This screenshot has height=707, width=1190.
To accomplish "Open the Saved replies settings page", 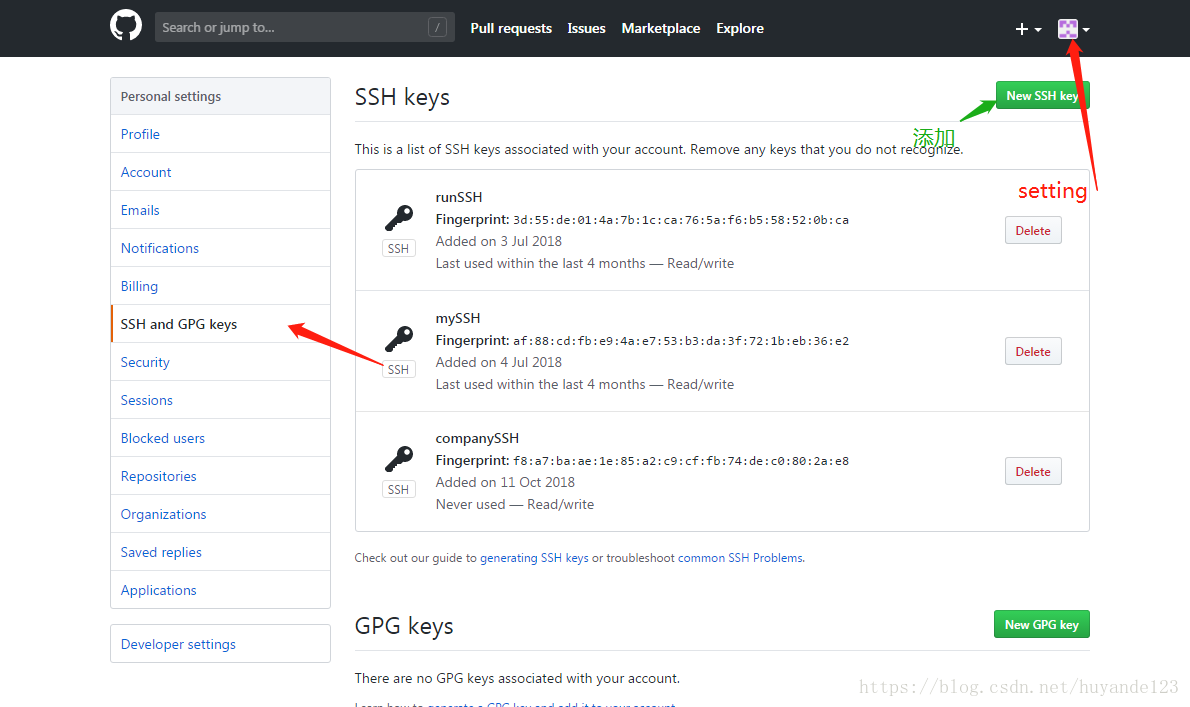I will [x=220, y=551].
